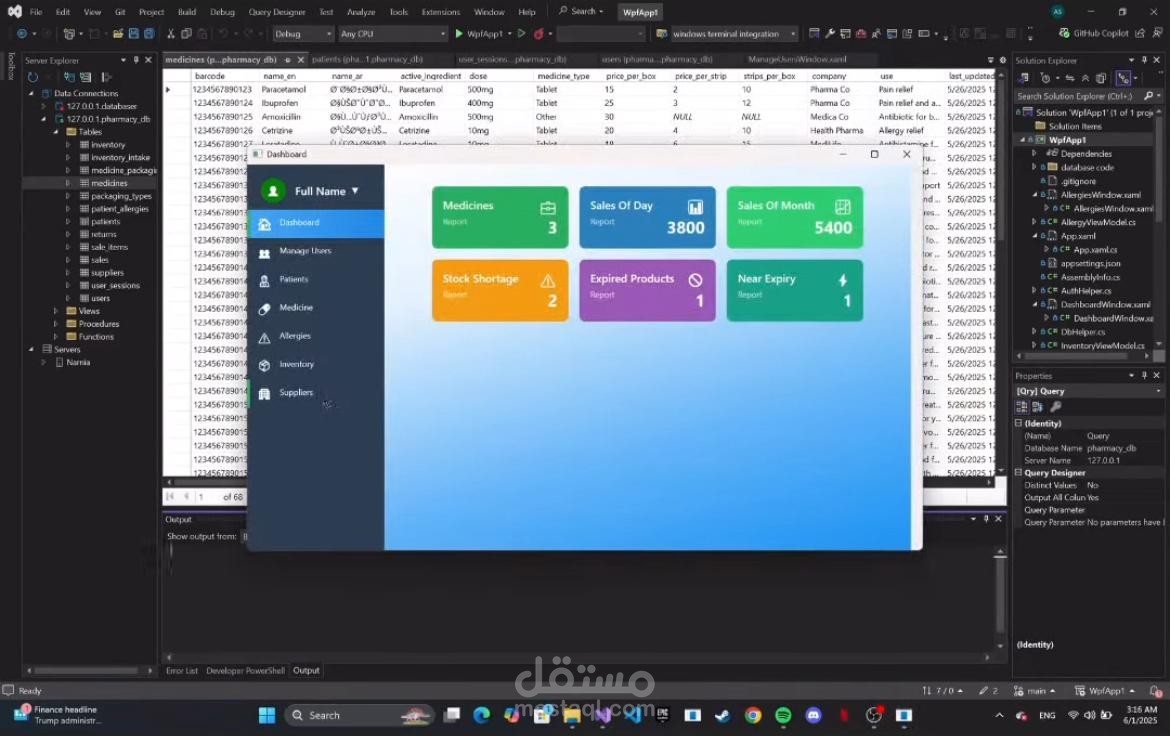The height and width of the screenshot is (736, 1170).
Task: Click the Hot Reload flame icon
Action: (x=539, y=34)
